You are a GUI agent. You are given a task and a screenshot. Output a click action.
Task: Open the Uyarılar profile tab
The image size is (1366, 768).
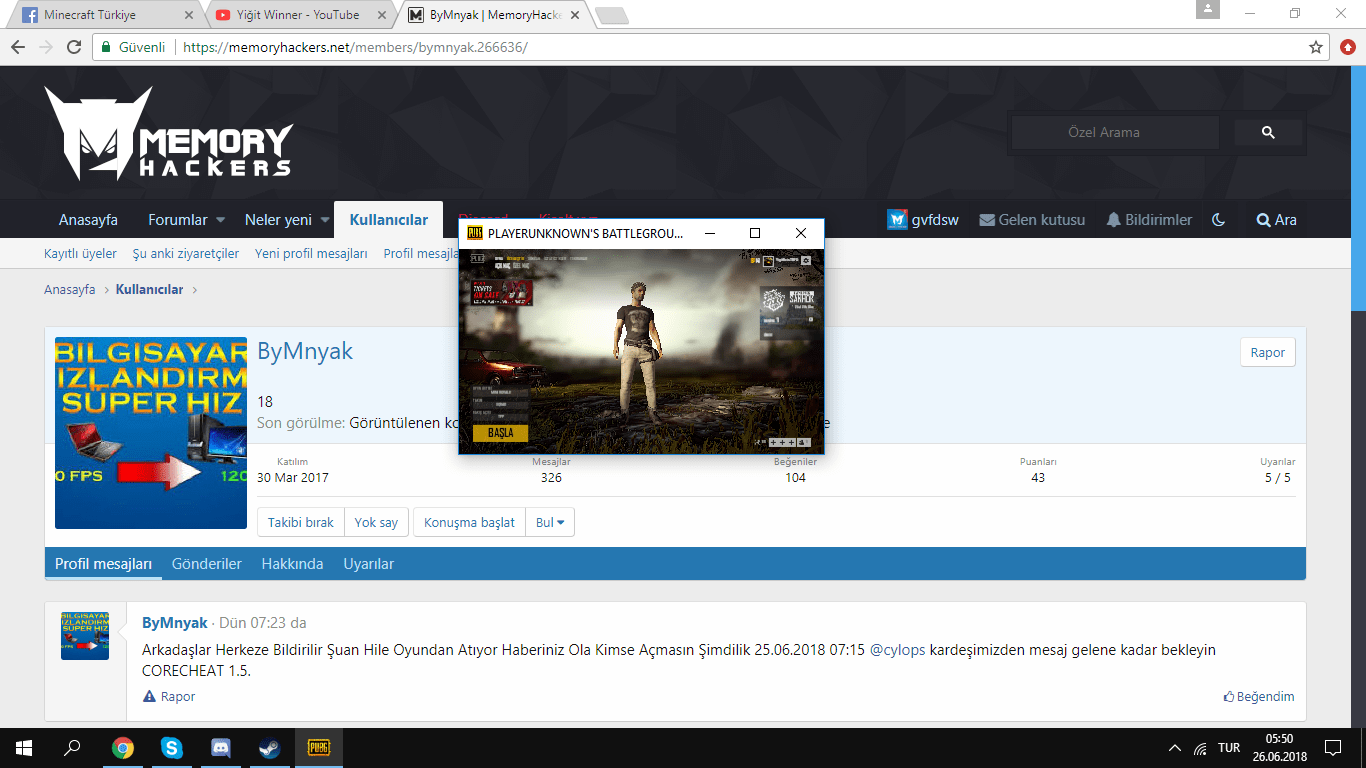[x=369, y=564]
